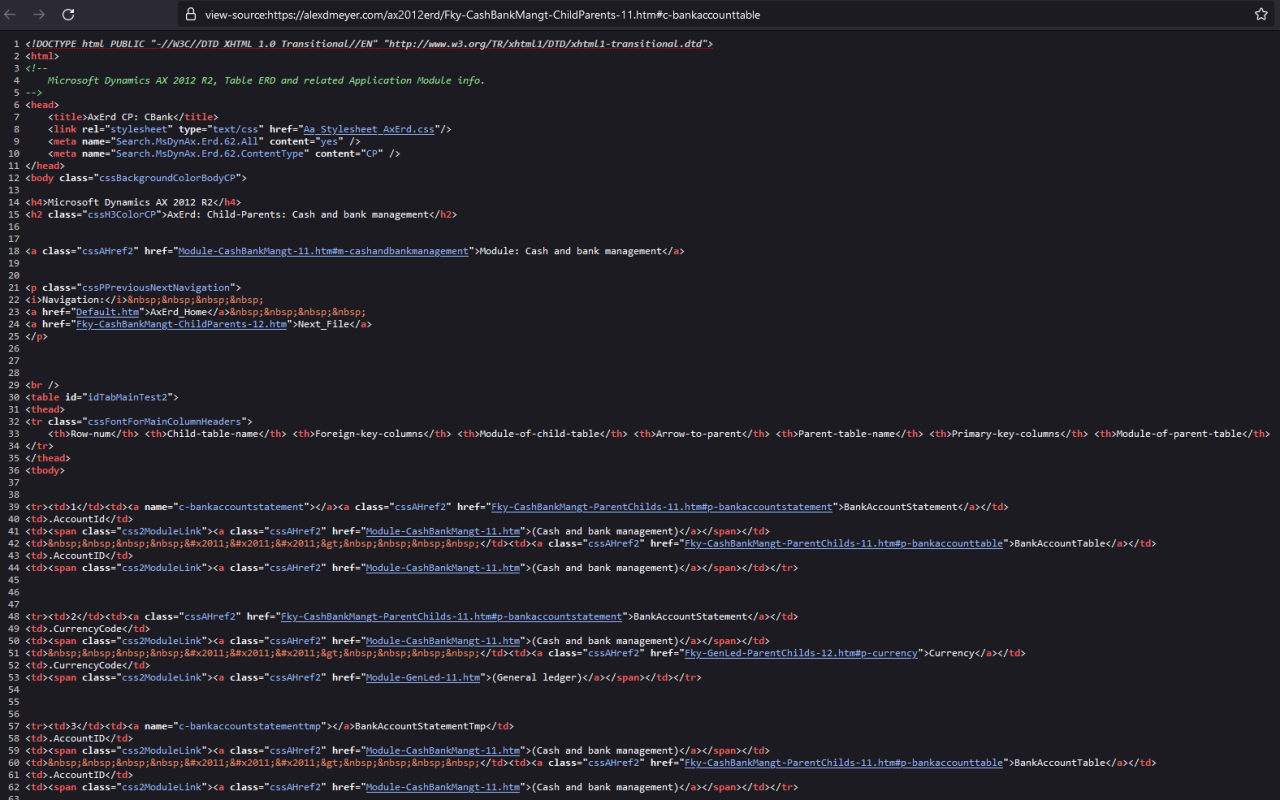This screenshot has height=800, width=1280.
Task: Follow the #p-bankaccounttable link on line 42
Action: click(844, 543)
